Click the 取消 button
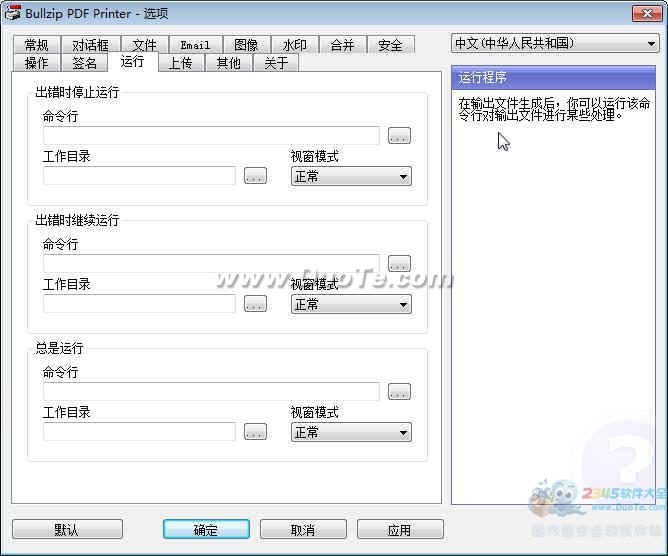 pyautogui.click(x=303, y=529)
